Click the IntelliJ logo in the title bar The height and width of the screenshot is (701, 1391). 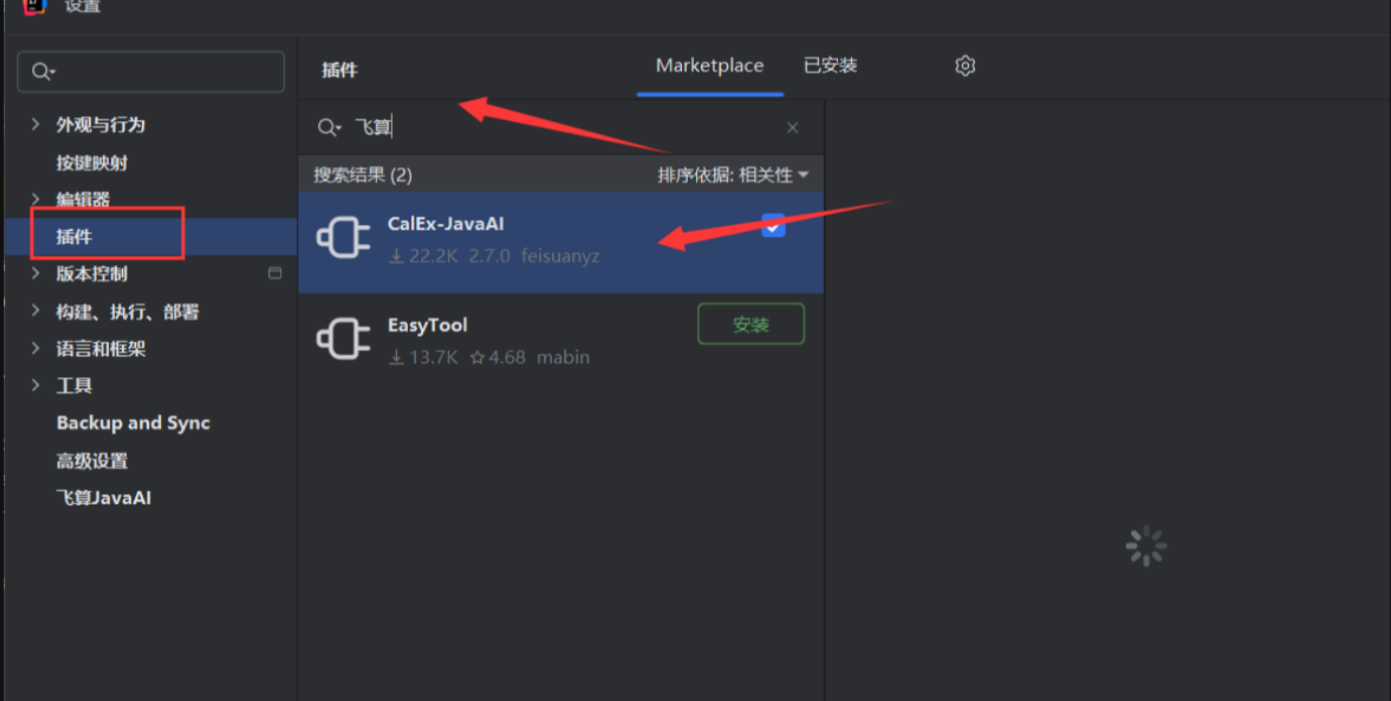point(35,6)
